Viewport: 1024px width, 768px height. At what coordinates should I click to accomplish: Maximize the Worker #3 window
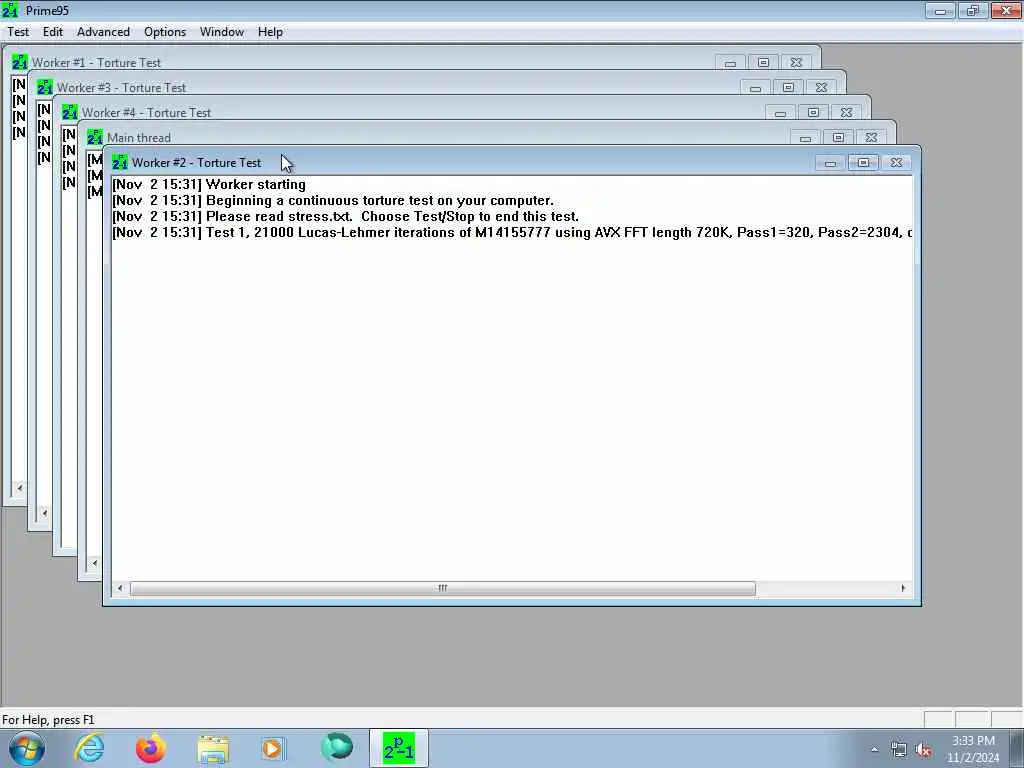pos(788,88)
